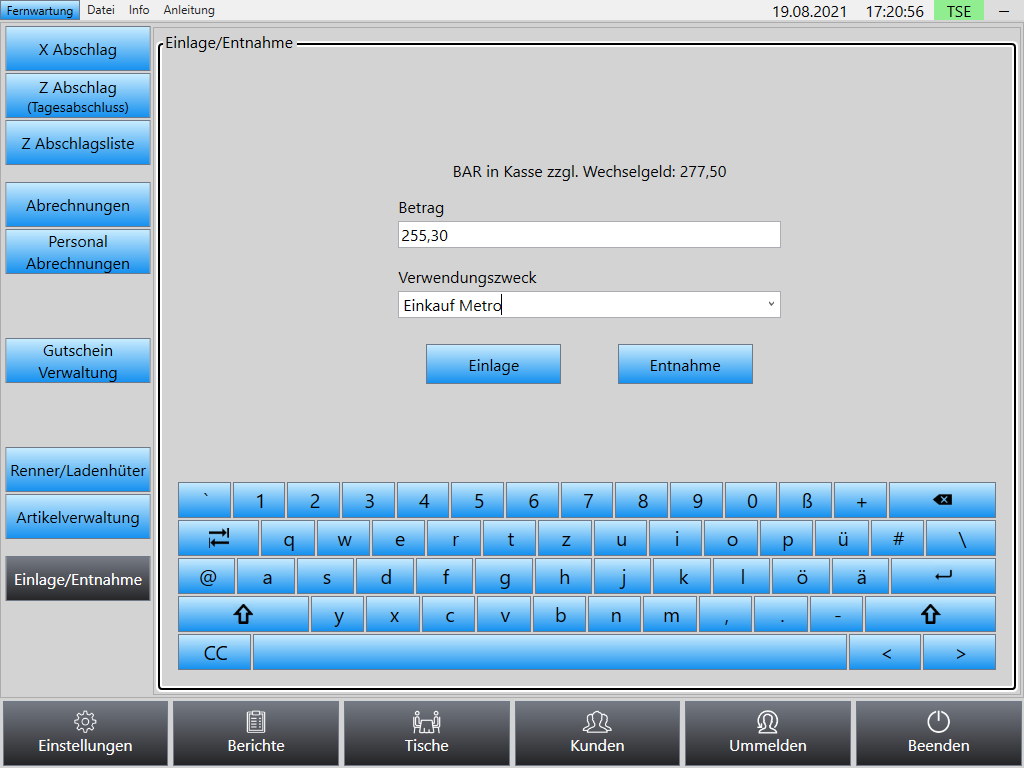Viewport: 1024px width, 768px height.
Task: Open Berichte reports clipboard icon
Action: pyautogui.click(x=255, y=733)
